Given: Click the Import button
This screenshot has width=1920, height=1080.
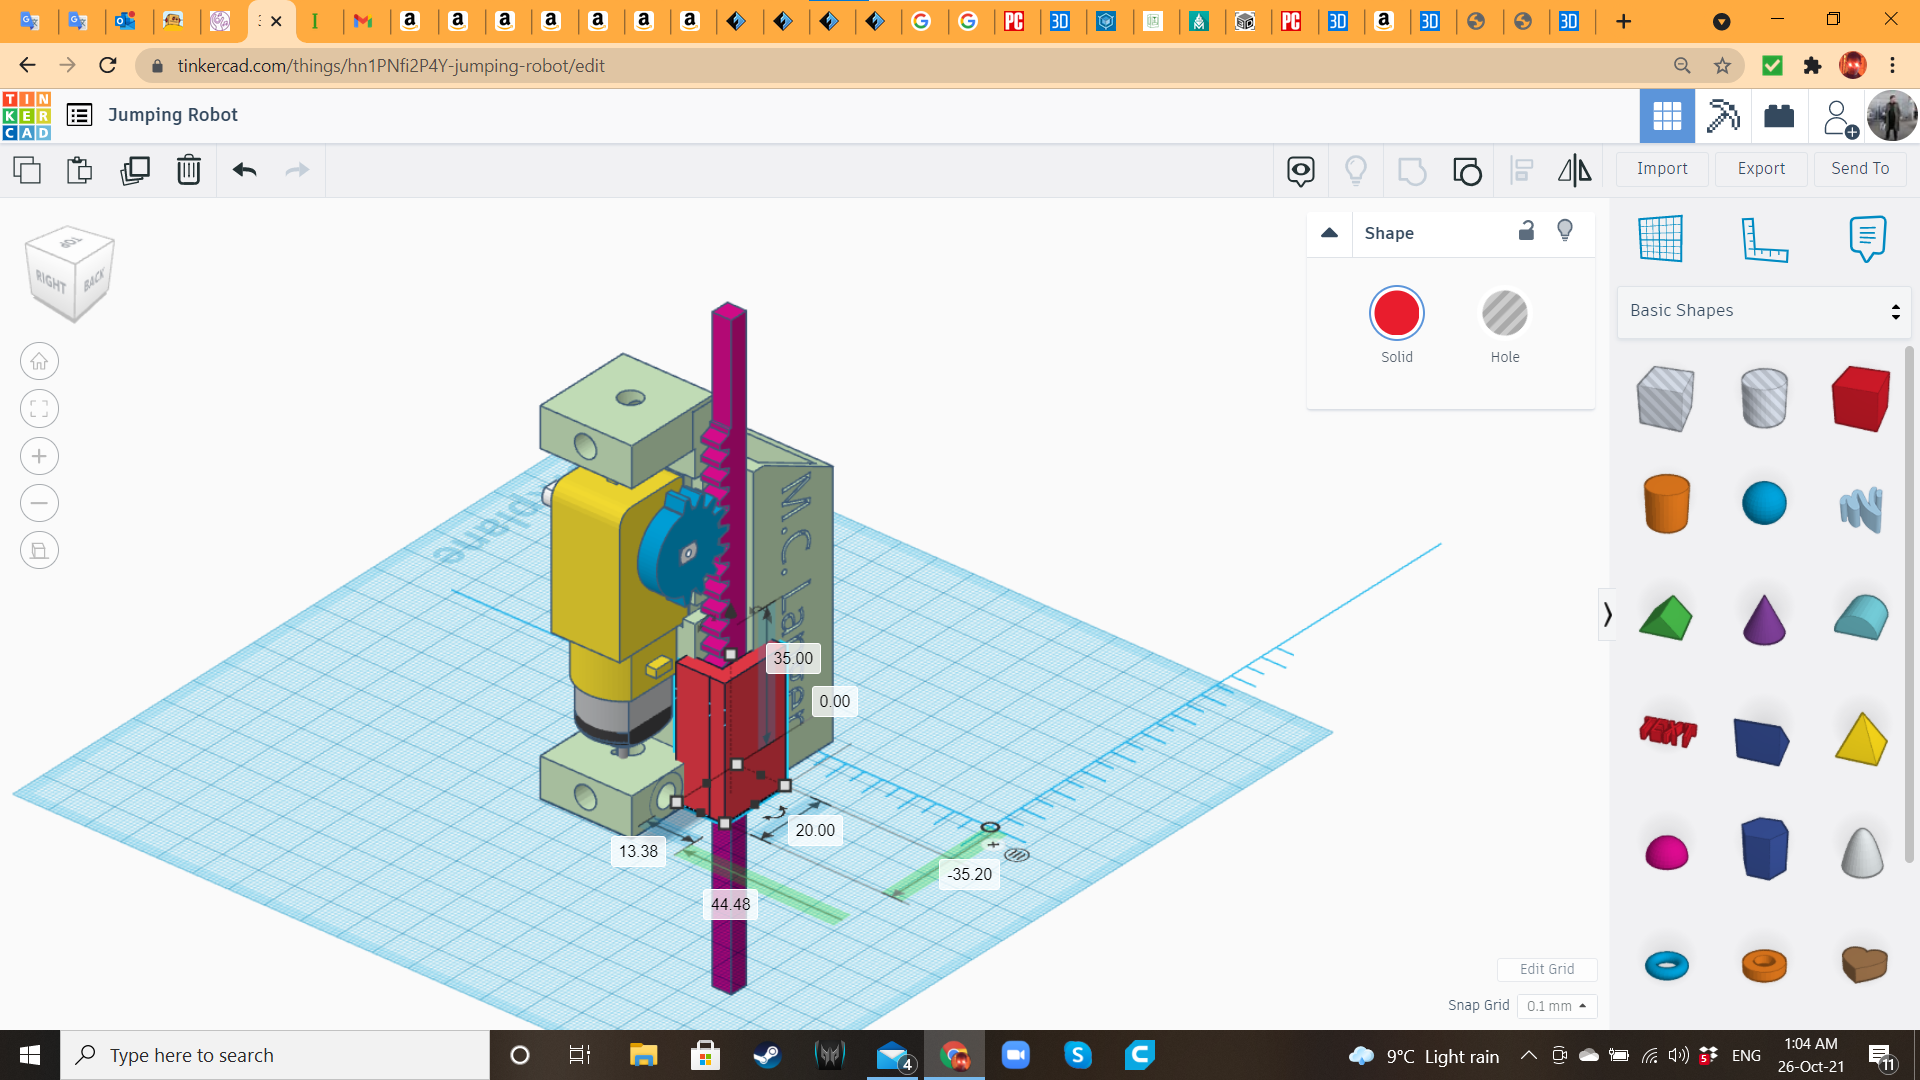Looking at the screenshot, I should tap(1662, 169).
